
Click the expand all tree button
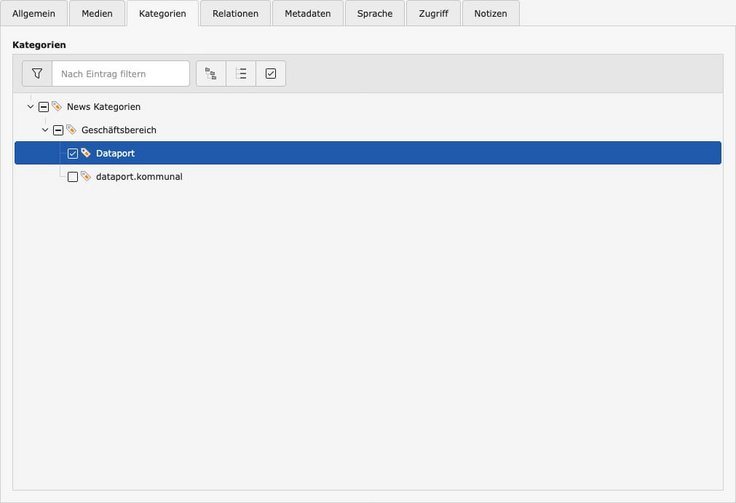click(211, 74)
